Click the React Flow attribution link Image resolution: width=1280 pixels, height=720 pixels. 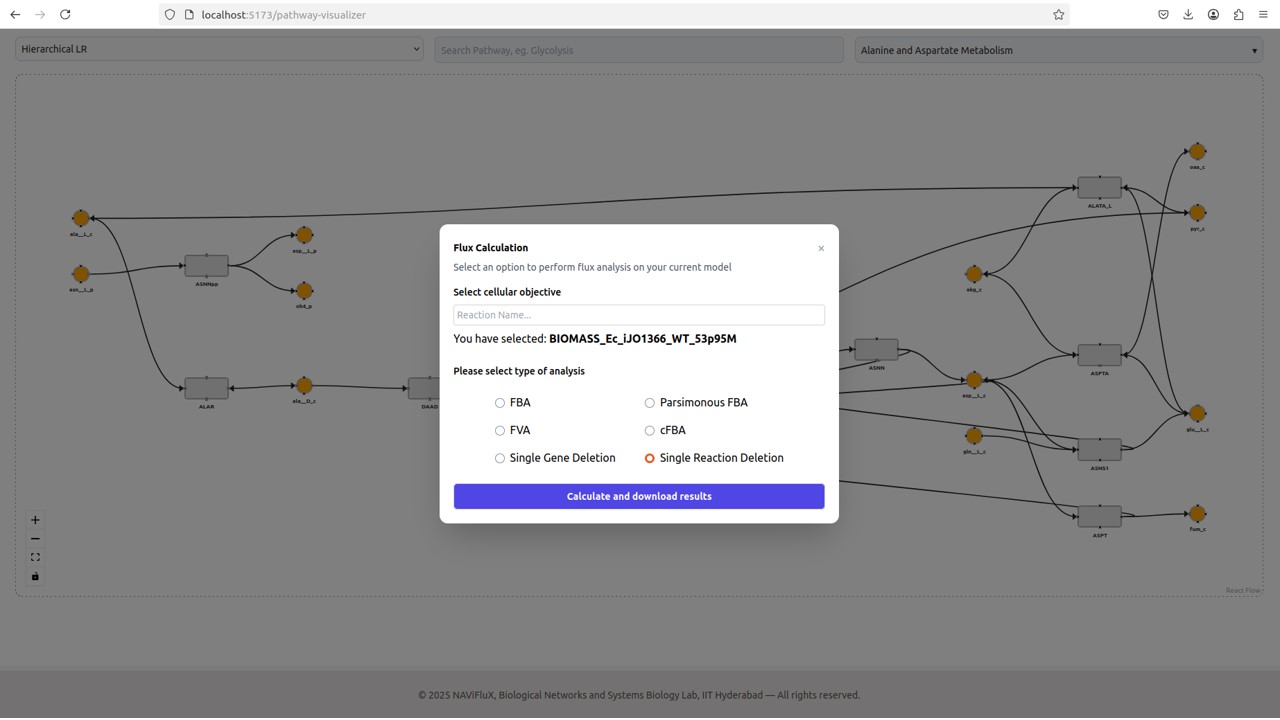(1243, 591)
